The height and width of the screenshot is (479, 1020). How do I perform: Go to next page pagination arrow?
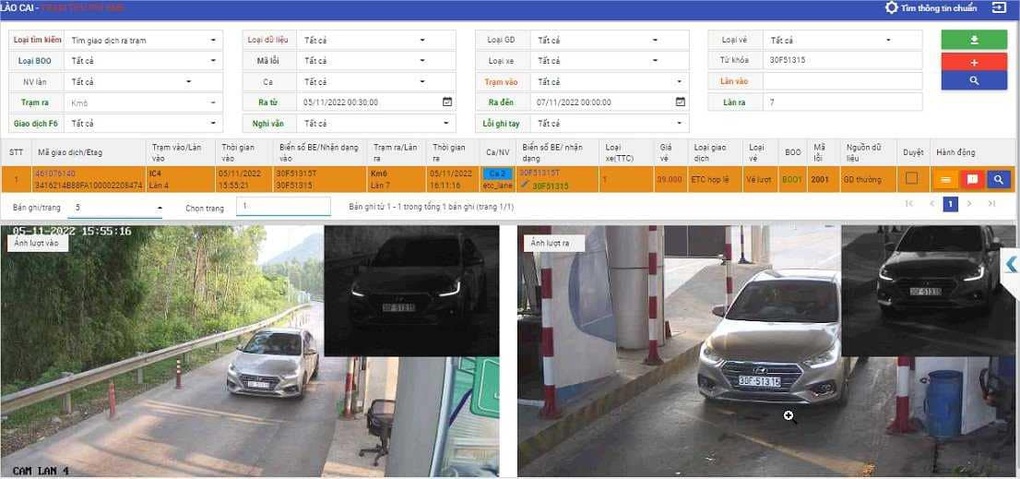(x=969, y=204)
